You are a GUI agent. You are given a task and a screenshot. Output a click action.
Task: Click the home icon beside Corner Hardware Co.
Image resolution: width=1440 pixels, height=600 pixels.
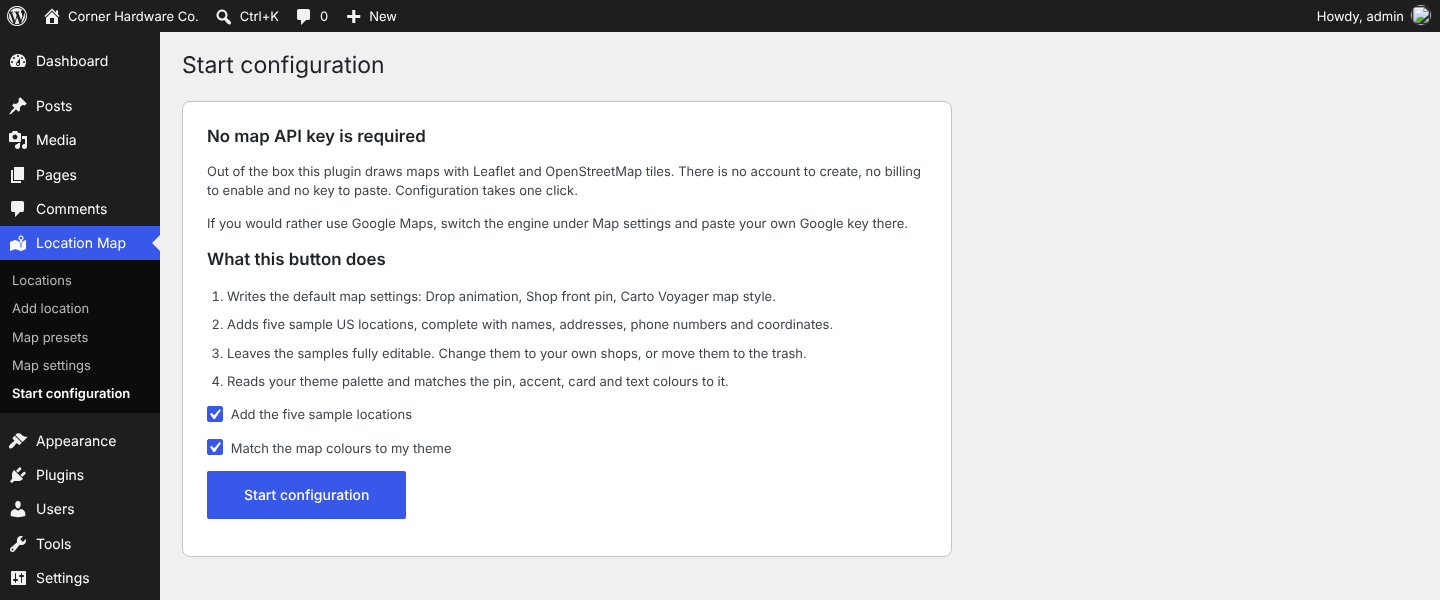click(52, 16)
